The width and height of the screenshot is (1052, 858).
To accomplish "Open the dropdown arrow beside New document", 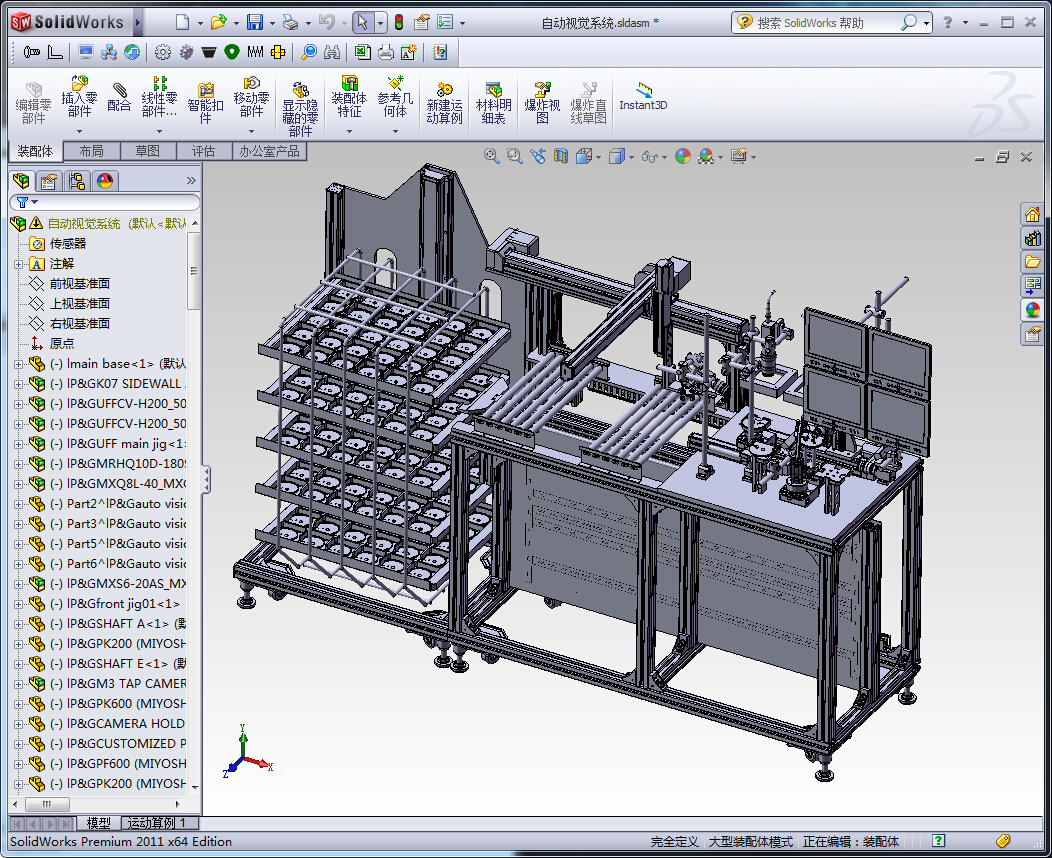I will point(200,23).
